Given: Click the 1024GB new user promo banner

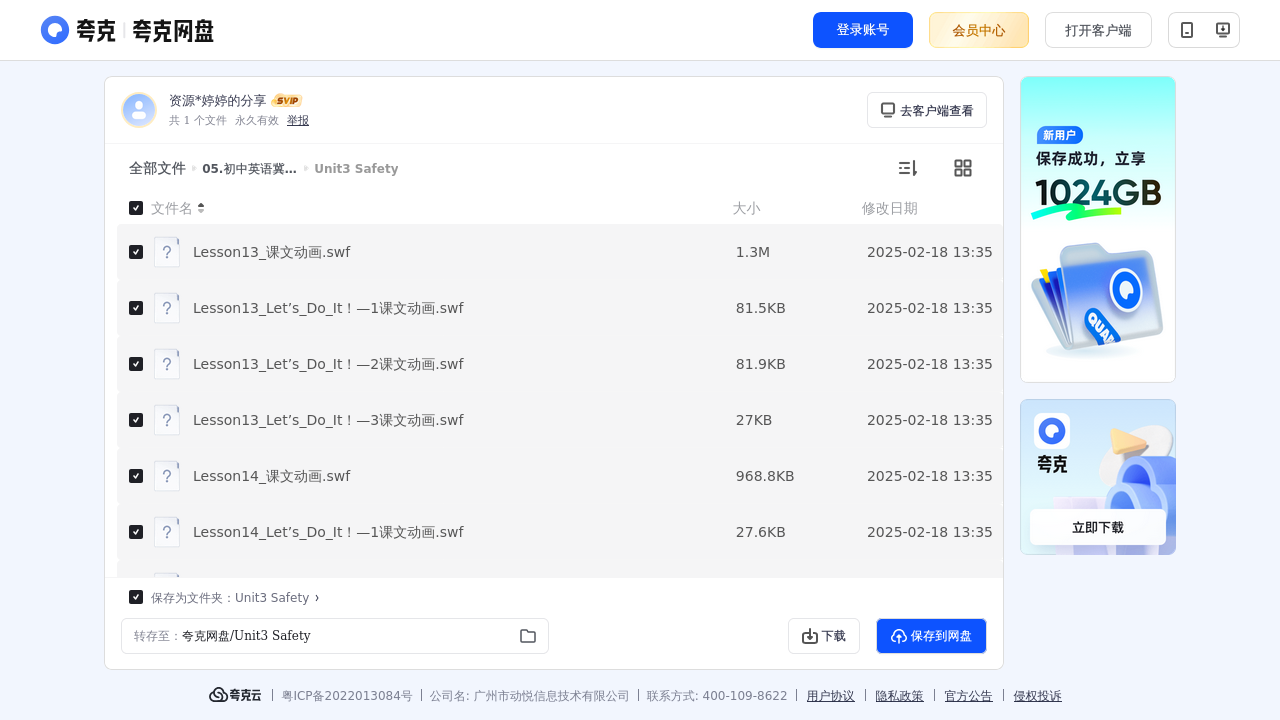Looking at the screenshot, I should click(1098, 229).
